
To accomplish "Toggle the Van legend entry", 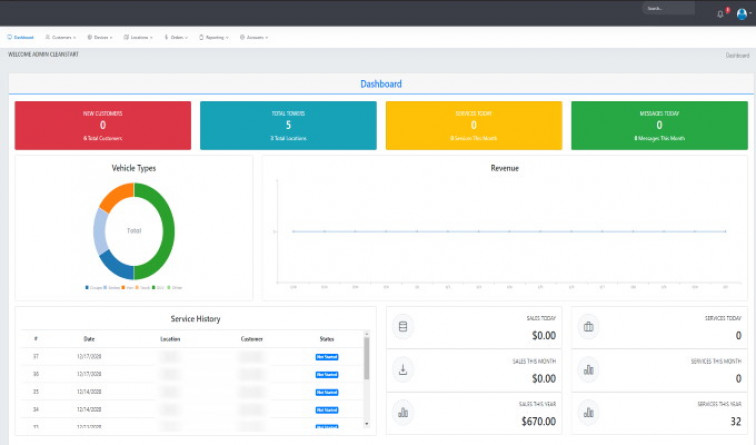I will (x=128, y=287).
